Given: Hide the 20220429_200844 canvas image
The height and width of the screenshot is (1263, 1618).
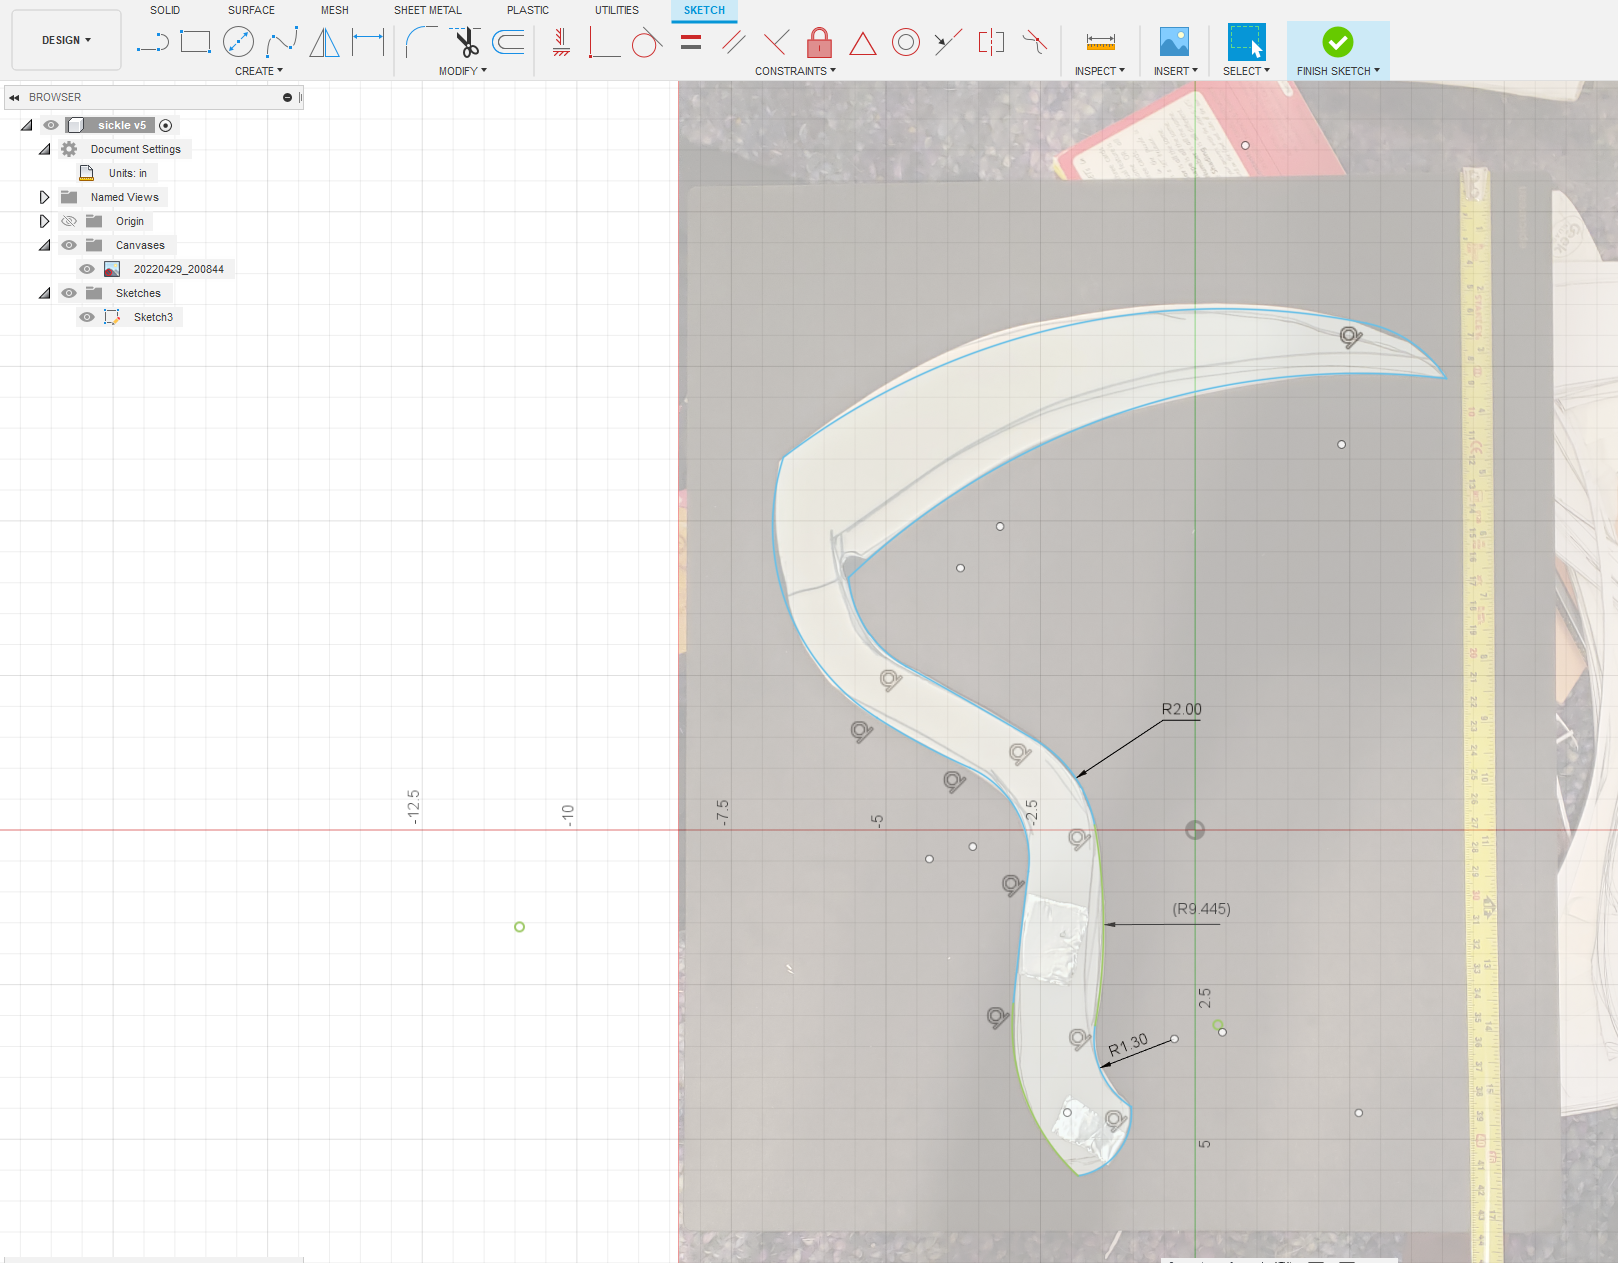Looking at the screenshot, I should tap(87, 269).
